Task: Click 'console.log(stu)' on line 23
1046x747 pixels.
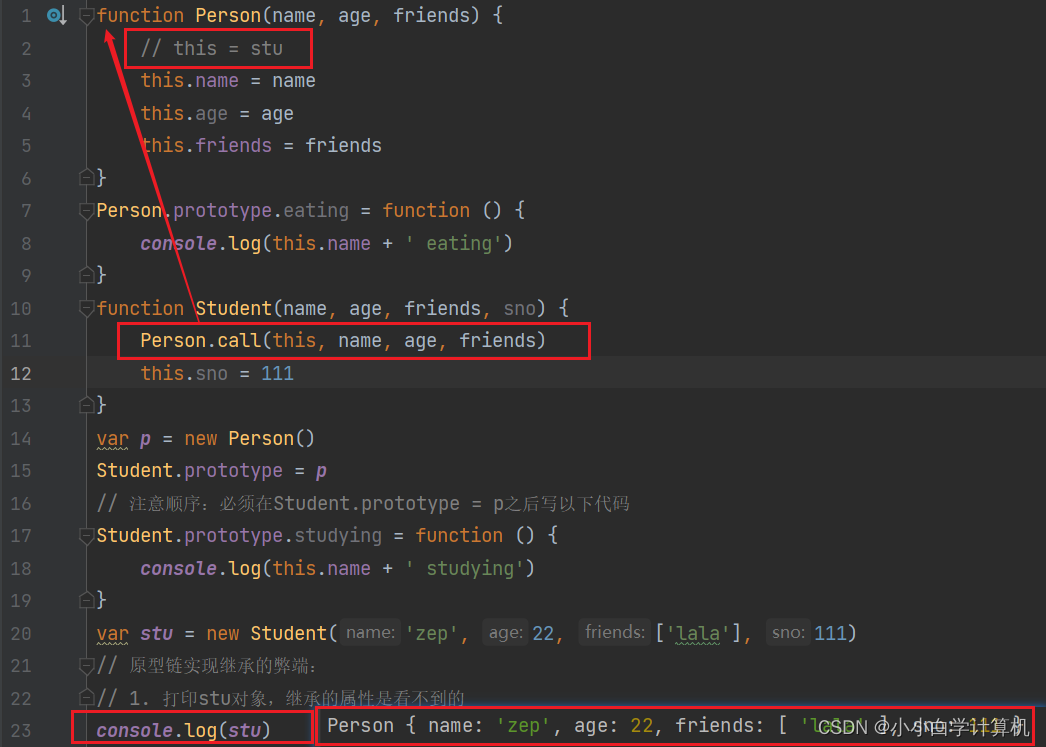Action: (184, 730)
